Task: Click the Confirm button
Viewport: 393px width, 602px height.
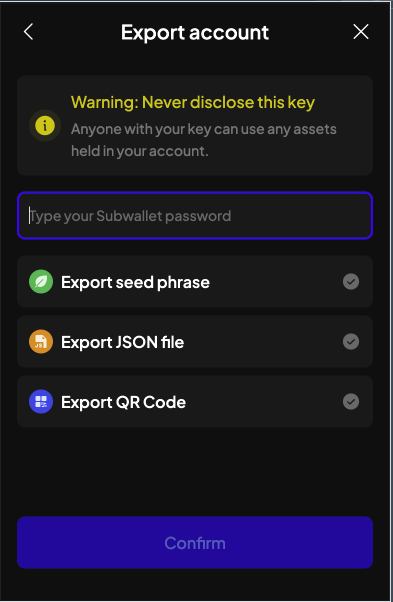Action: tap(195, 542)
